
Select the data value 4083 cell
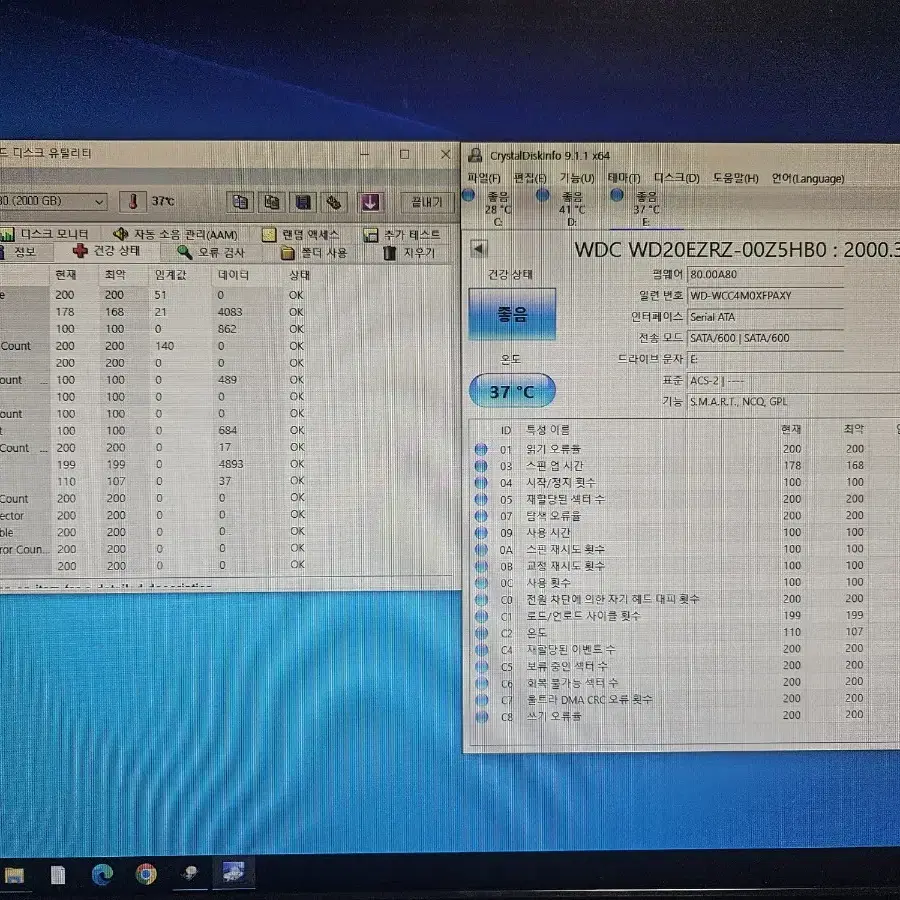click(x=230, y=312)
